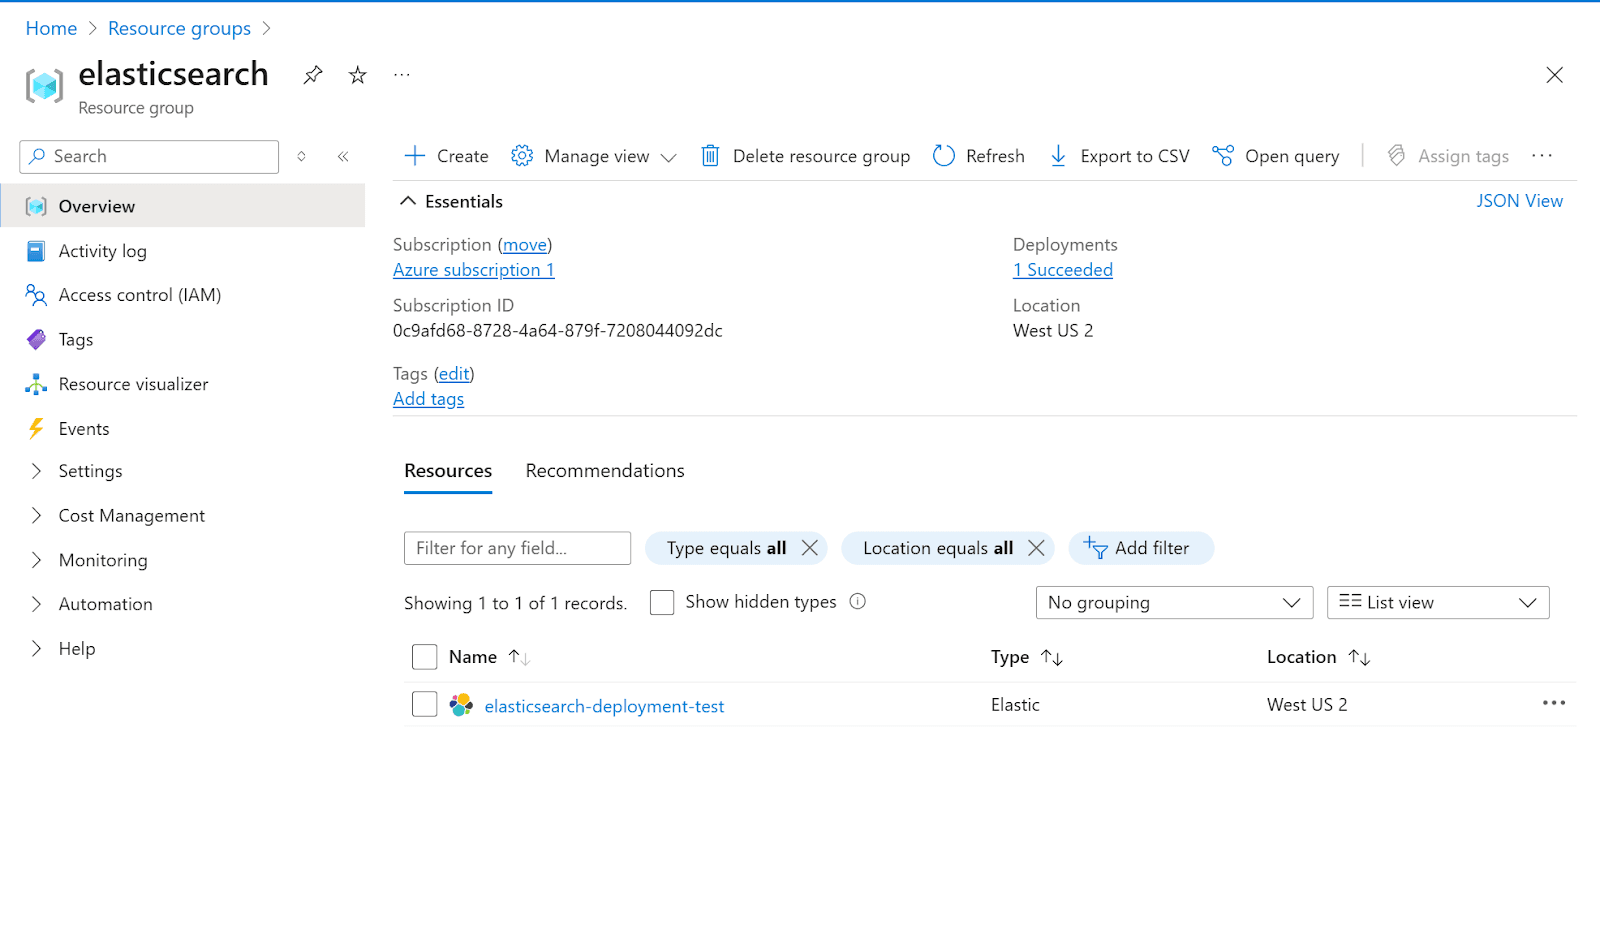Screen dimensions: 1600x930
Task: Open Resource visualizer from sidebar
Action: [133, 384]
